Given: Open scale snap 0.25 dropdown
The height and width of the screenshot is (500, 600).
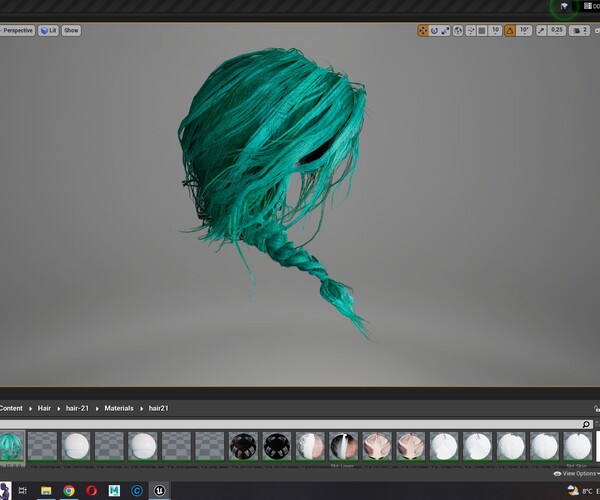Looking at the screenshot, I should 557,31.
